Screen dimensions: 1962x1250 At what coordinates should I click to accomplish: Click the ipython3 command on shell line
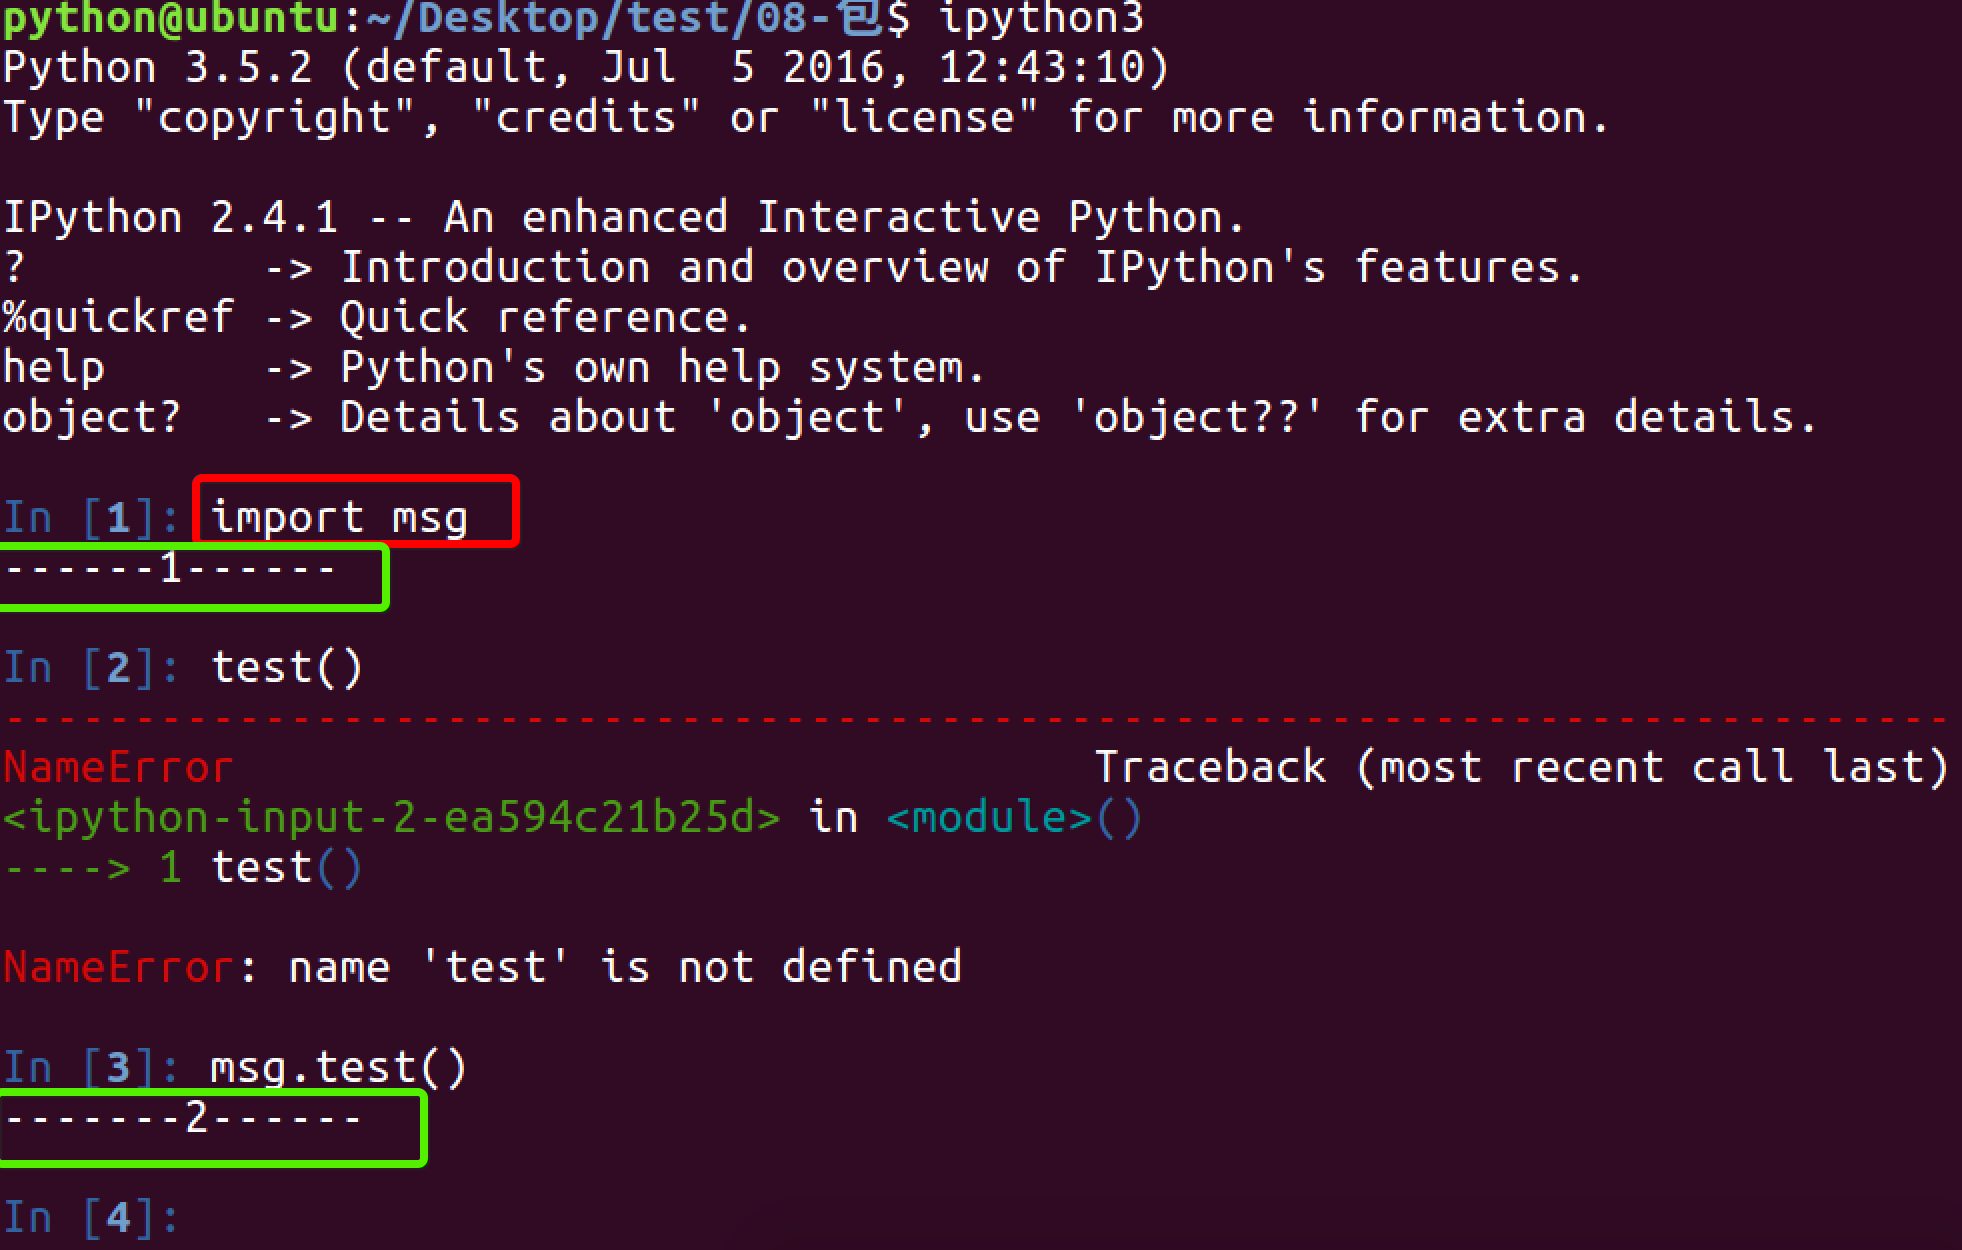pyautogui.click(x=1041, y=18)
